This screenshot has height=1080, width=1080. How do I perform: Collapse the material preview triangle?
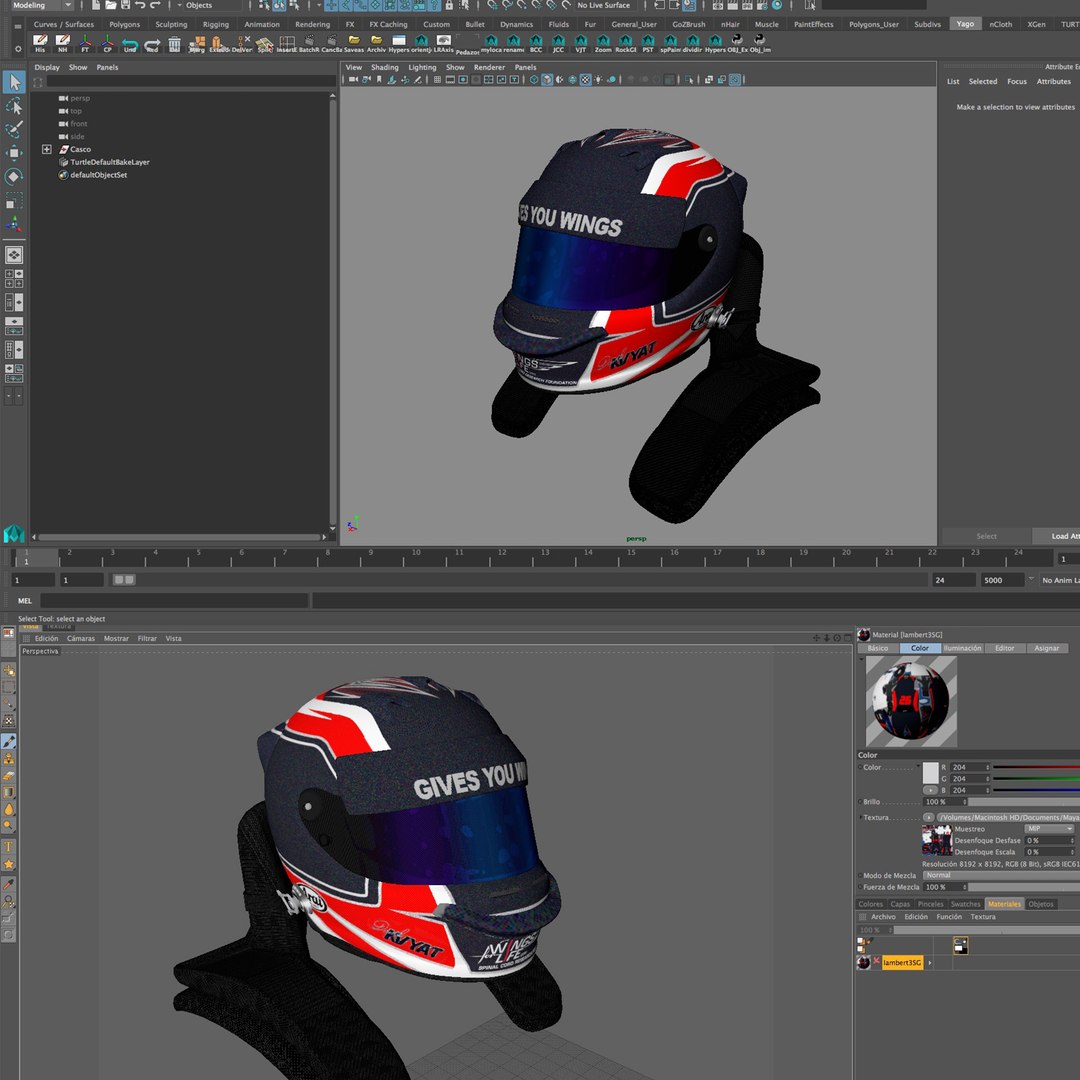click(861, 659)
